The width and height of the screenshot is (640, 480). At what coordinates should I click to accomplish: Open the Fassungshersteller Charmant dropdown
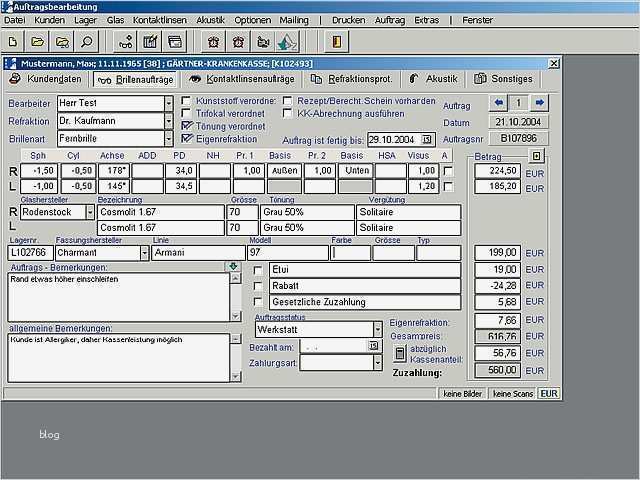pyautogui.click(x=144, y=253)
